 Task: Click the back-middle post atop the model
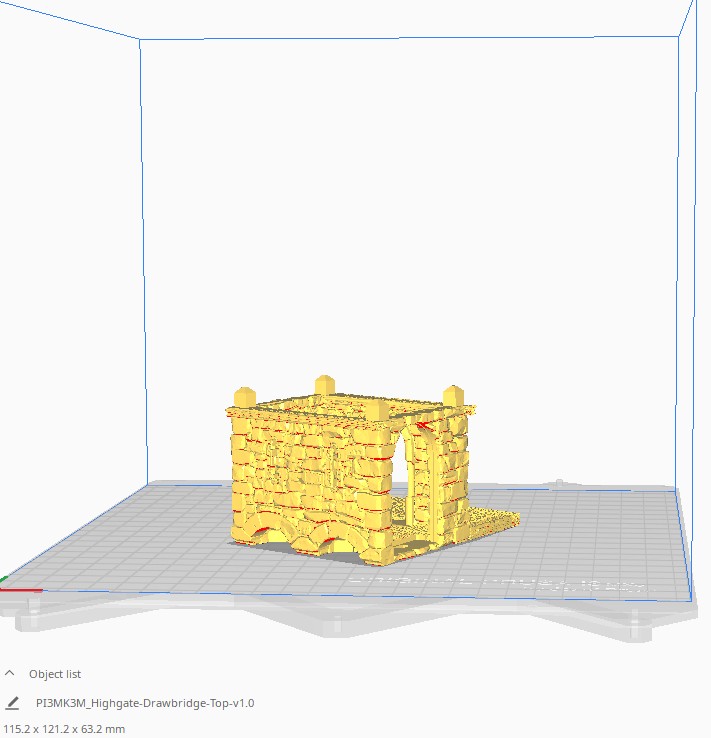pos(324,385)
